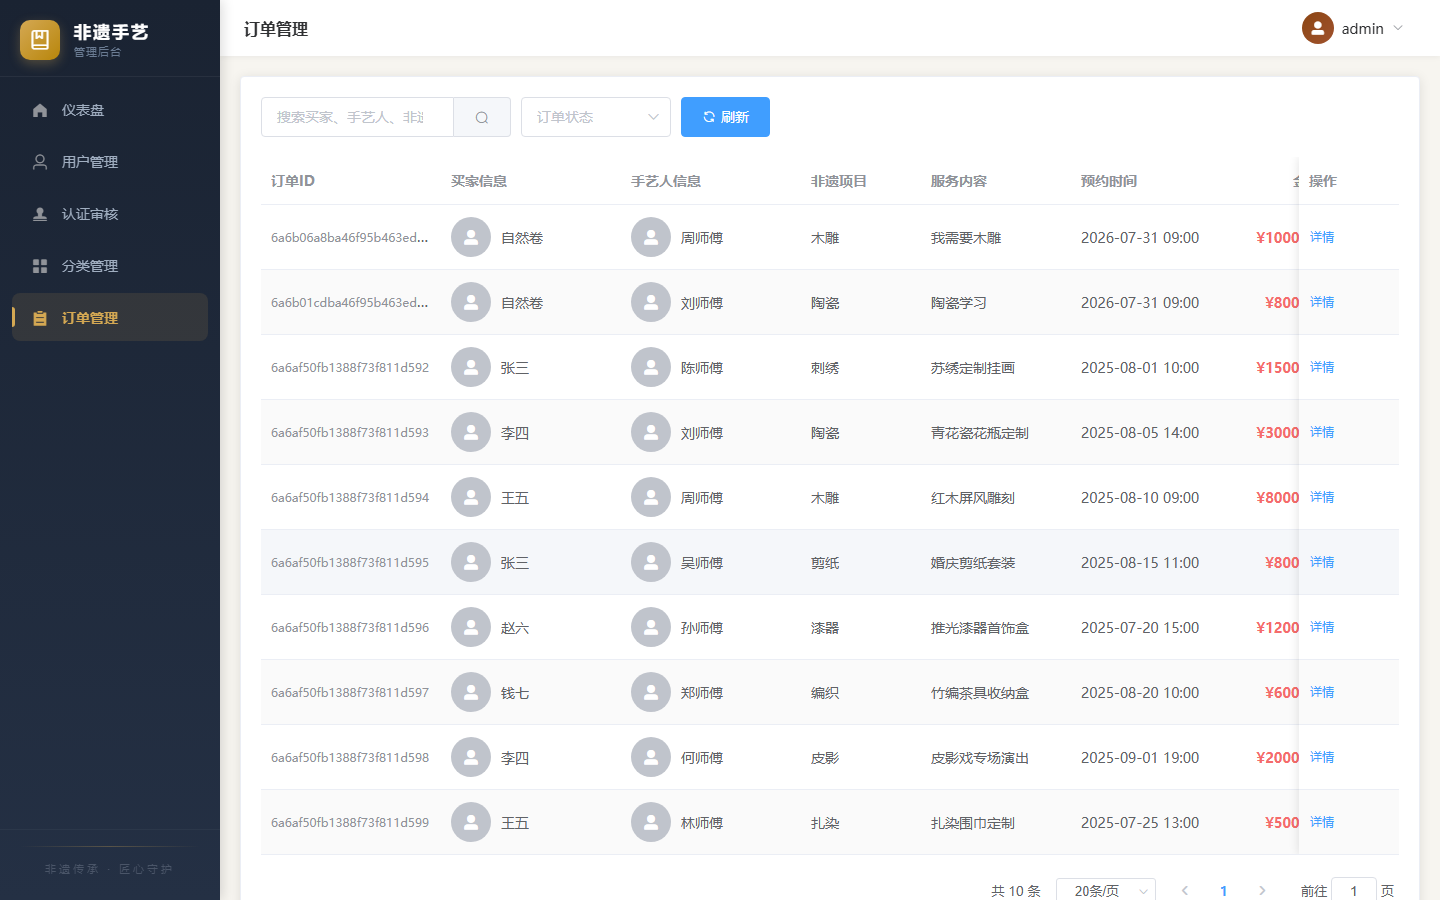
Task: Open 详情 for 扎染围巾定制 order
Action: (x=1322, y=822)
